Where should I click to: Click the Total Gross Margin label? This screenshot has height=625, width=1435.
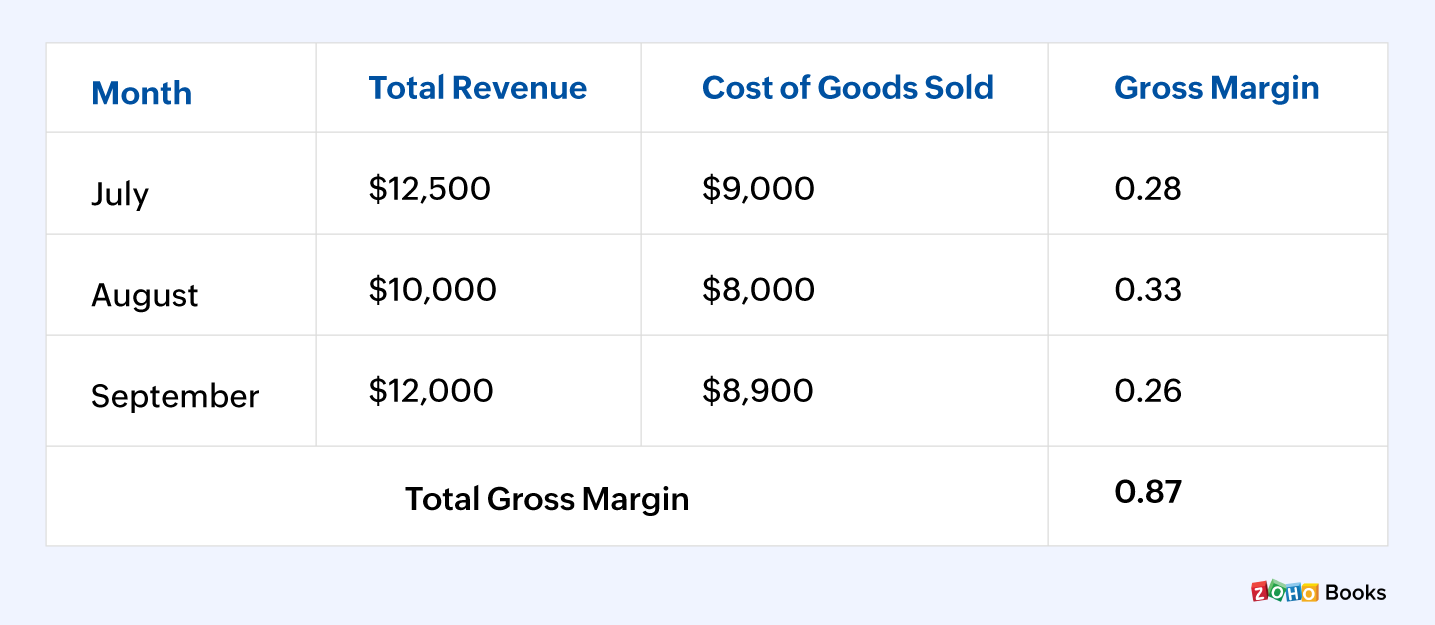coord(547,498)
